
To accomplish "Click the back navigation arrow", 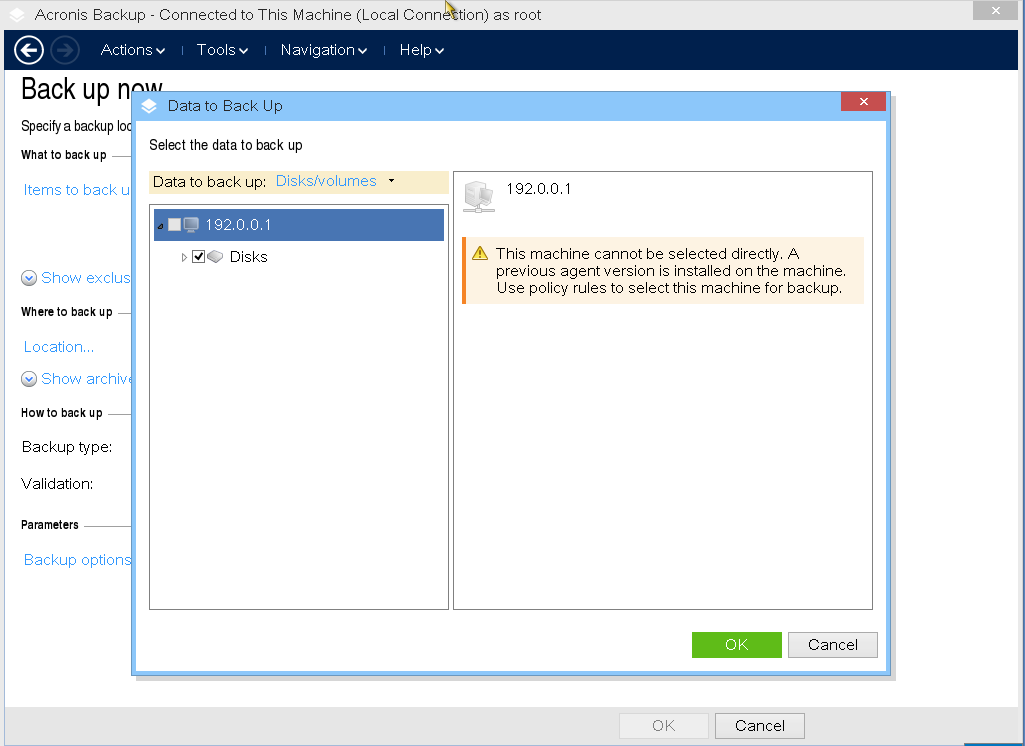I will tap(29, 50).
